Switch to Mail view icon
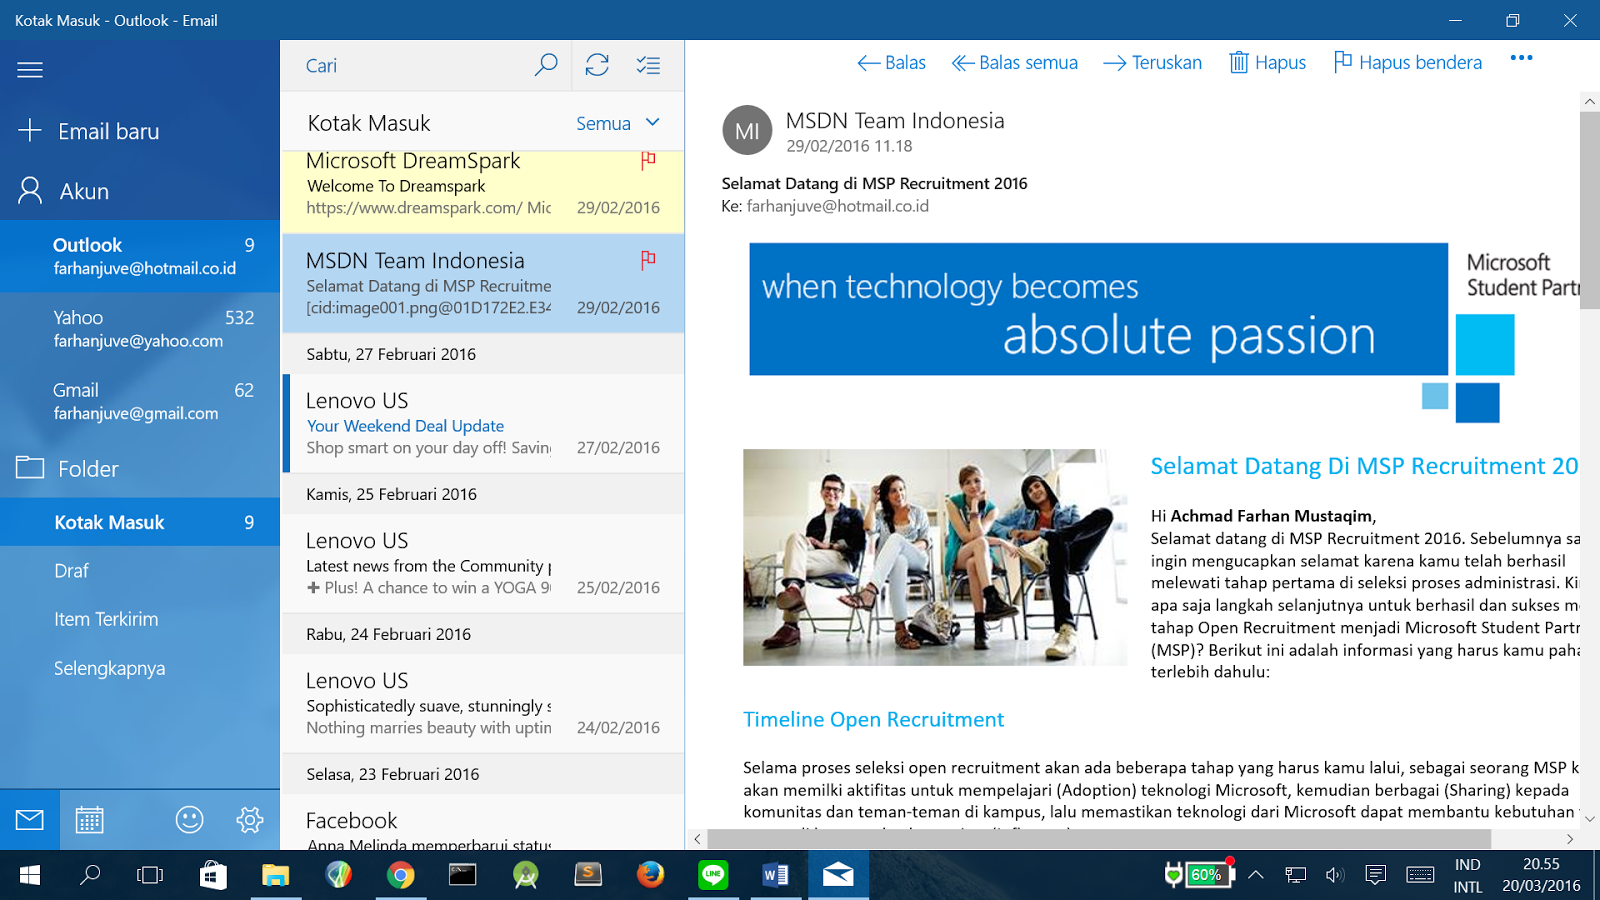1600x900 pixels. 30,820
